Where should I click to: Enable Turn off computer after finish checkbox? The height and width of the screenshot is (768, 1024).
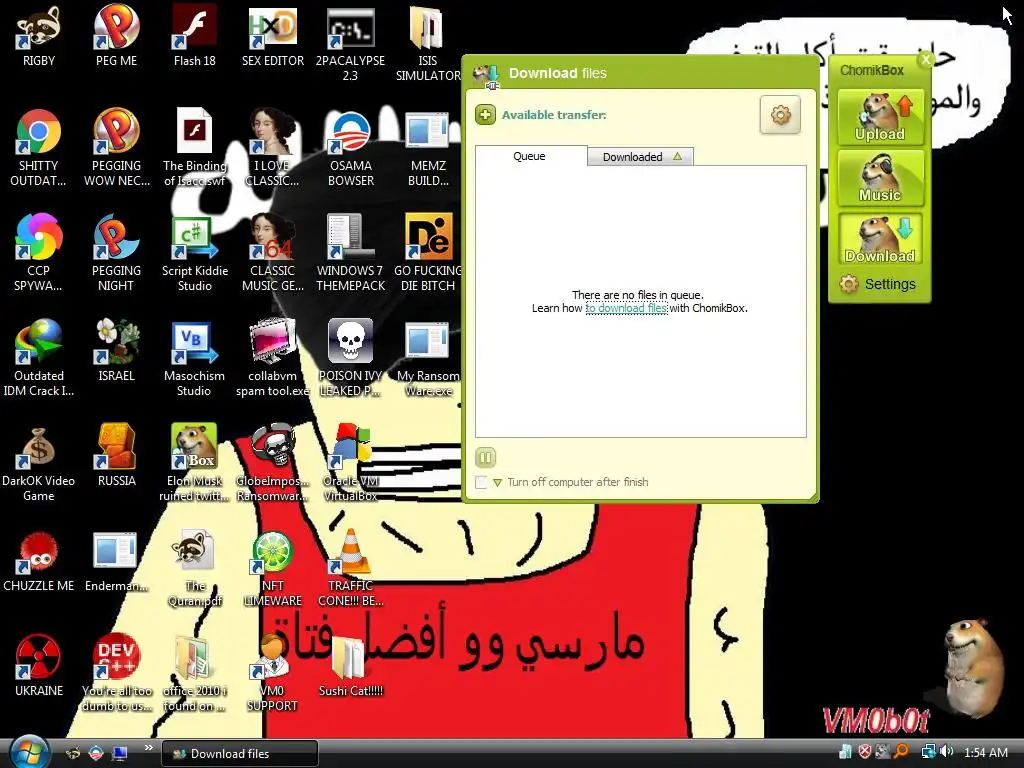481,482
